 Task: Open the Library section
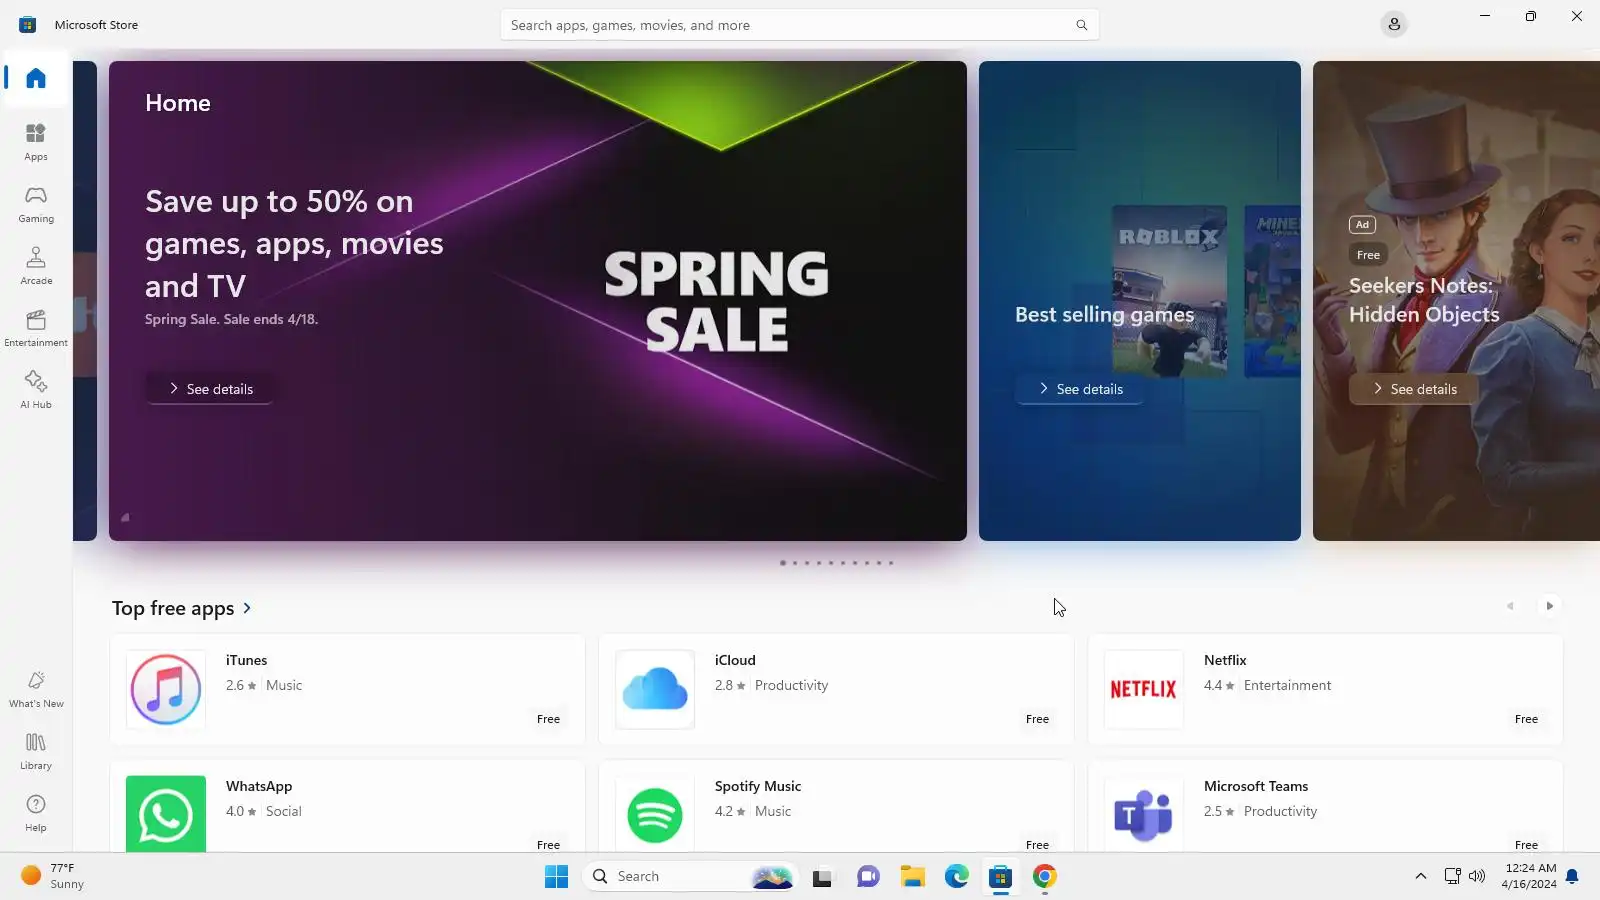(36, 751)
